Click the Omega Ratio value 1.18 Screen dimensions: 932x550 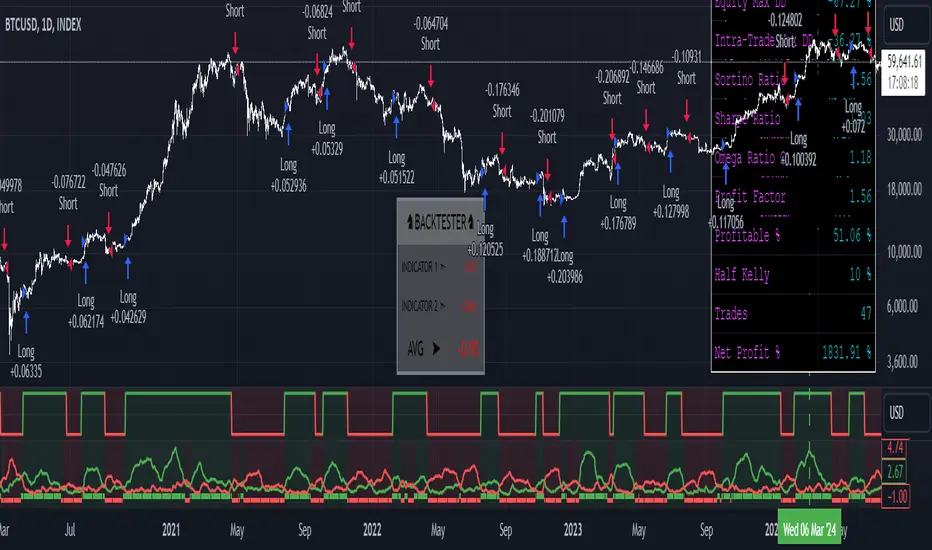click(x=860, y=158)
